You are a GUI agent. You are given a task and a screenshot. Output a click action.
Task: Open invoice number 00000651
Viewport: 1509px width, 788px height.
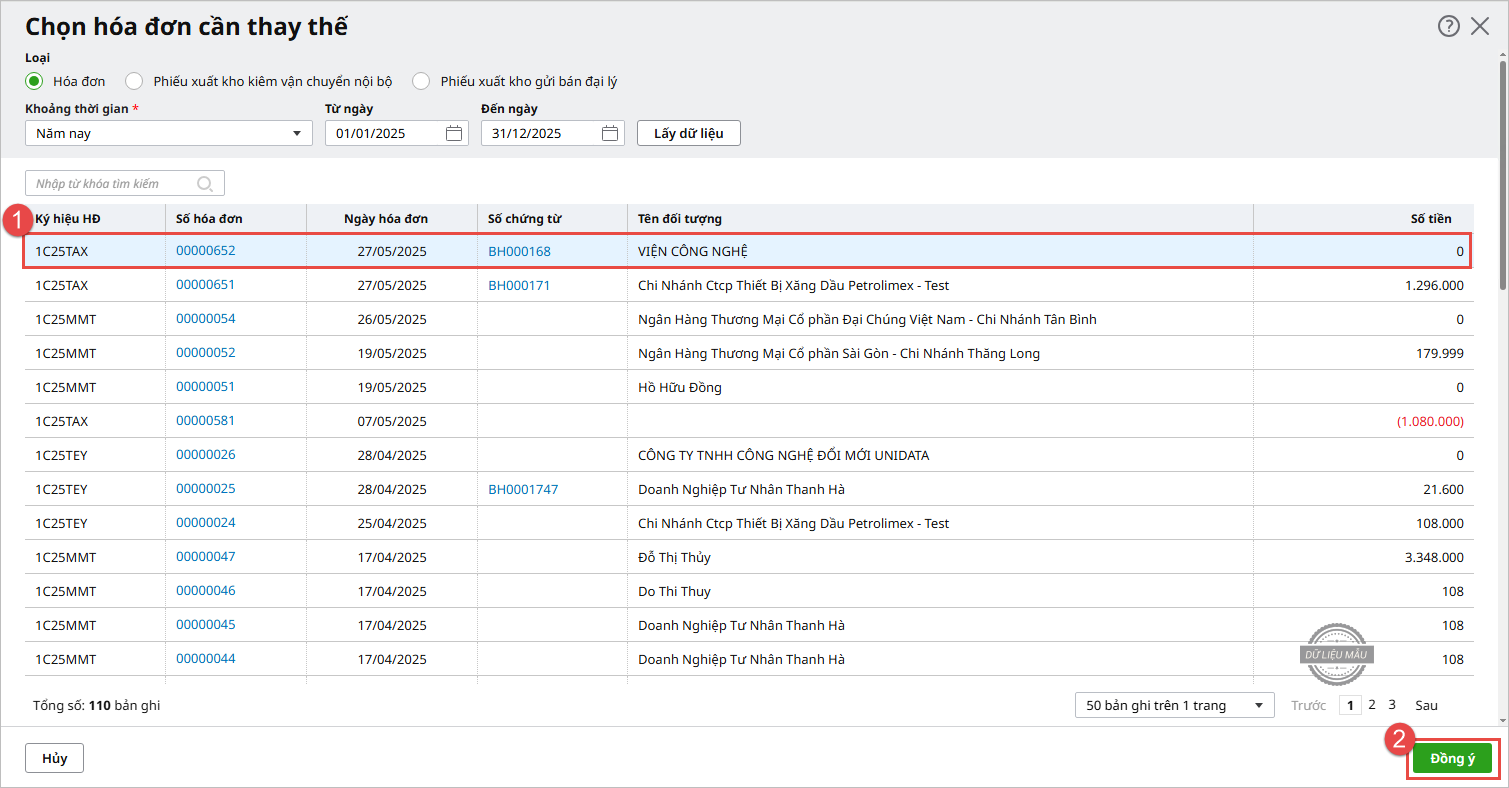click(206, 285)
